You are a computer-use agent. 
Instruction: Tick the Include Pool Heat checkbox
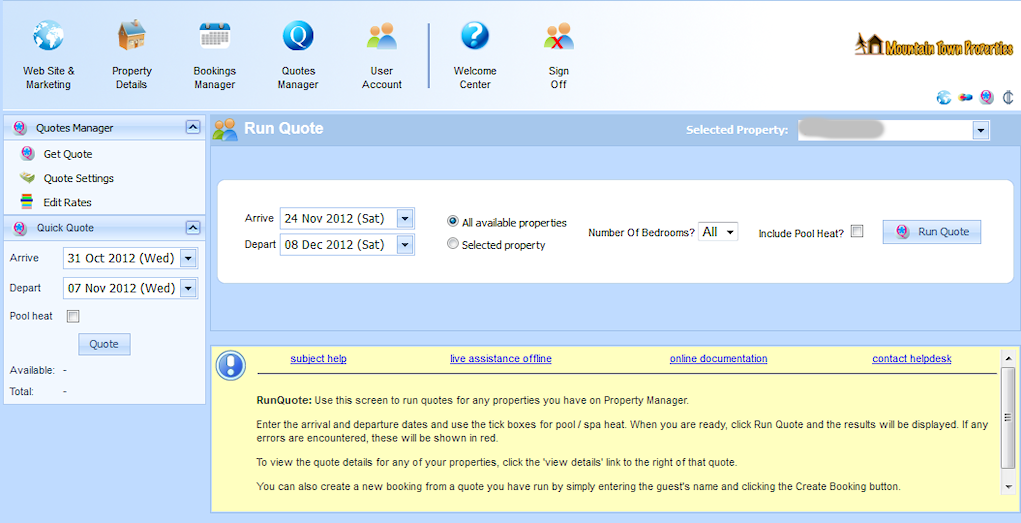point(857,231)
